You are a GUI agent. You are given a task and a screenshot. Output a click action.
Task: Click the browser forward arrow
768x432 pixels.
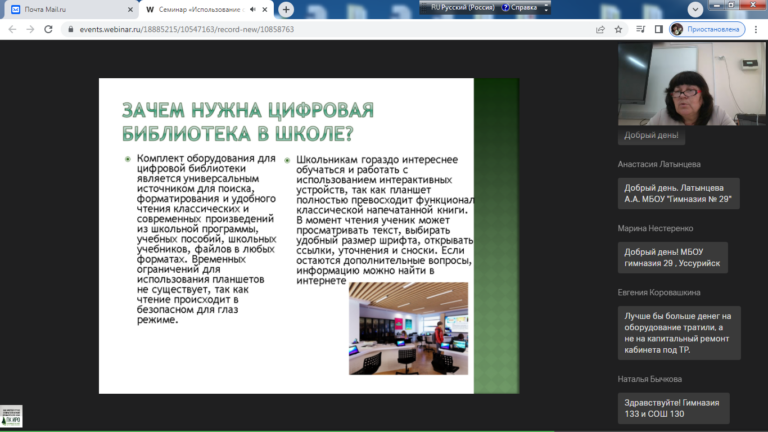coord(31,29)
